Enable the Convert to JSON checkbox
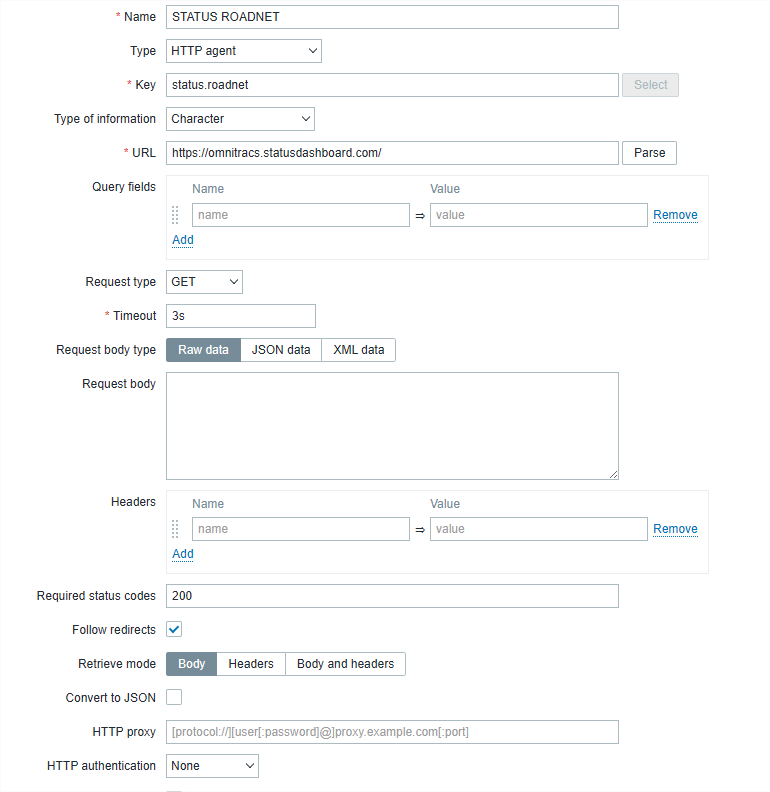The width and height of the screenshot is (770, 792). pos(174,697)
